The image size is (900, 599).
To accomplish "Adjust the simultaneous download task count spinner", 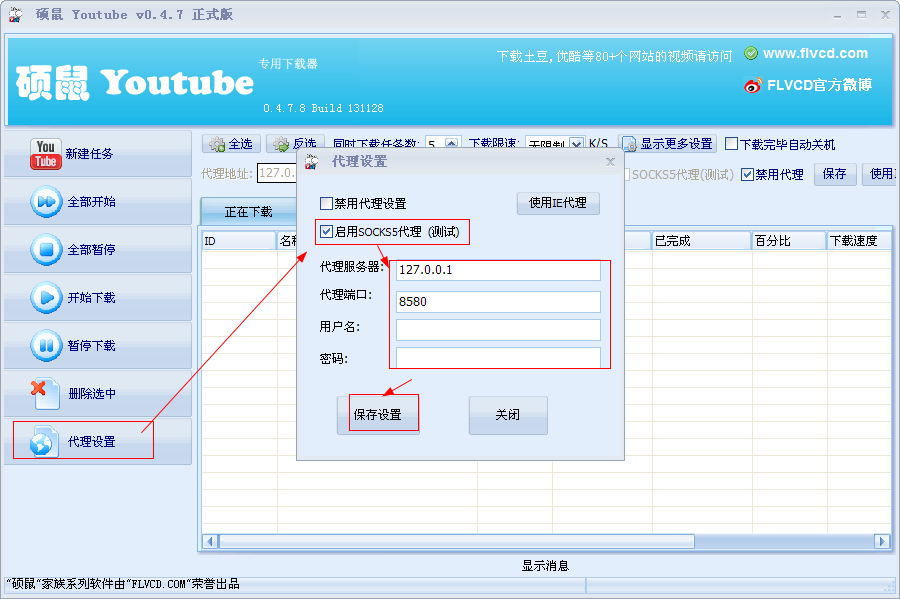I will point(451,144).
